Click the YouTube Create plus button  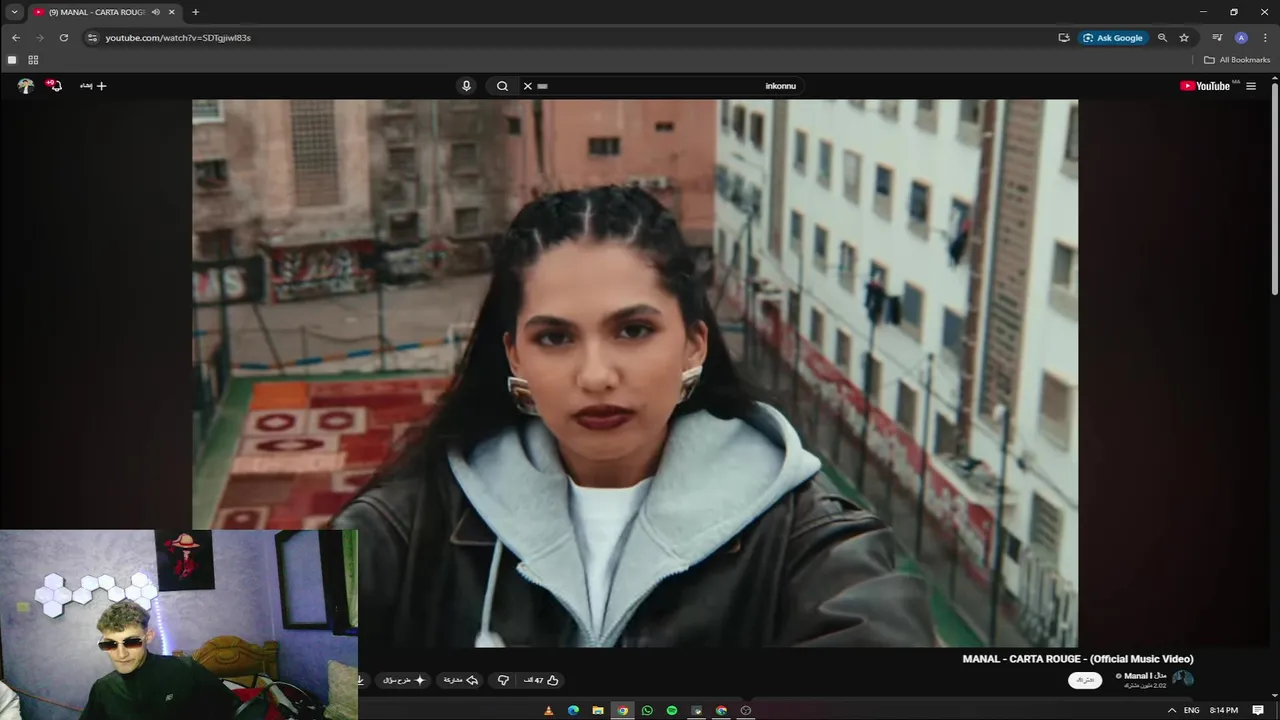(x=94, y=86)
